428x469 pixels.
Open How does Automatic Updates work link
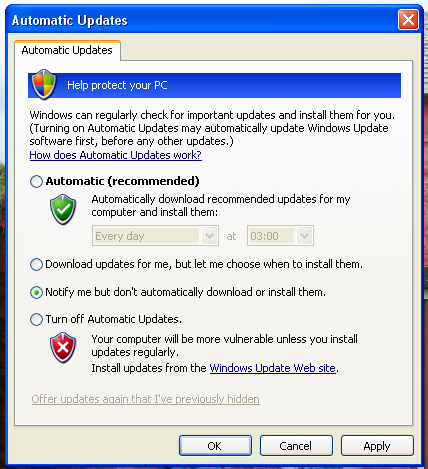click(x=115, y=155)
